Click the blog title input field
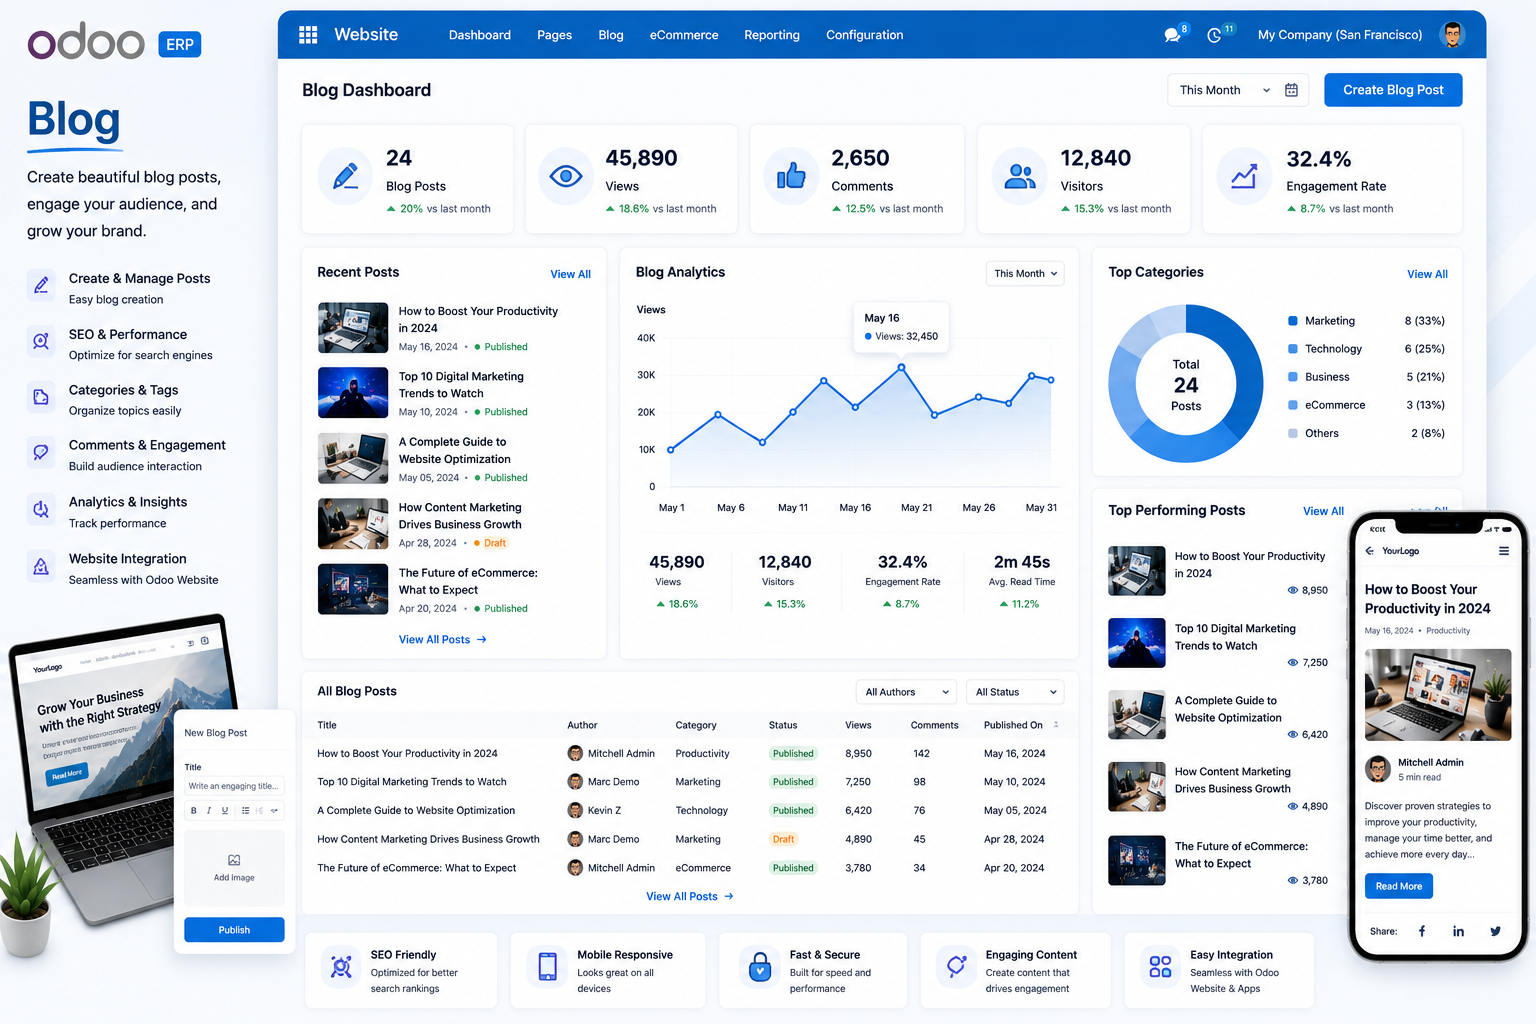The image size is (1536, 1024). pyautogui.click(x=234, y=786)
